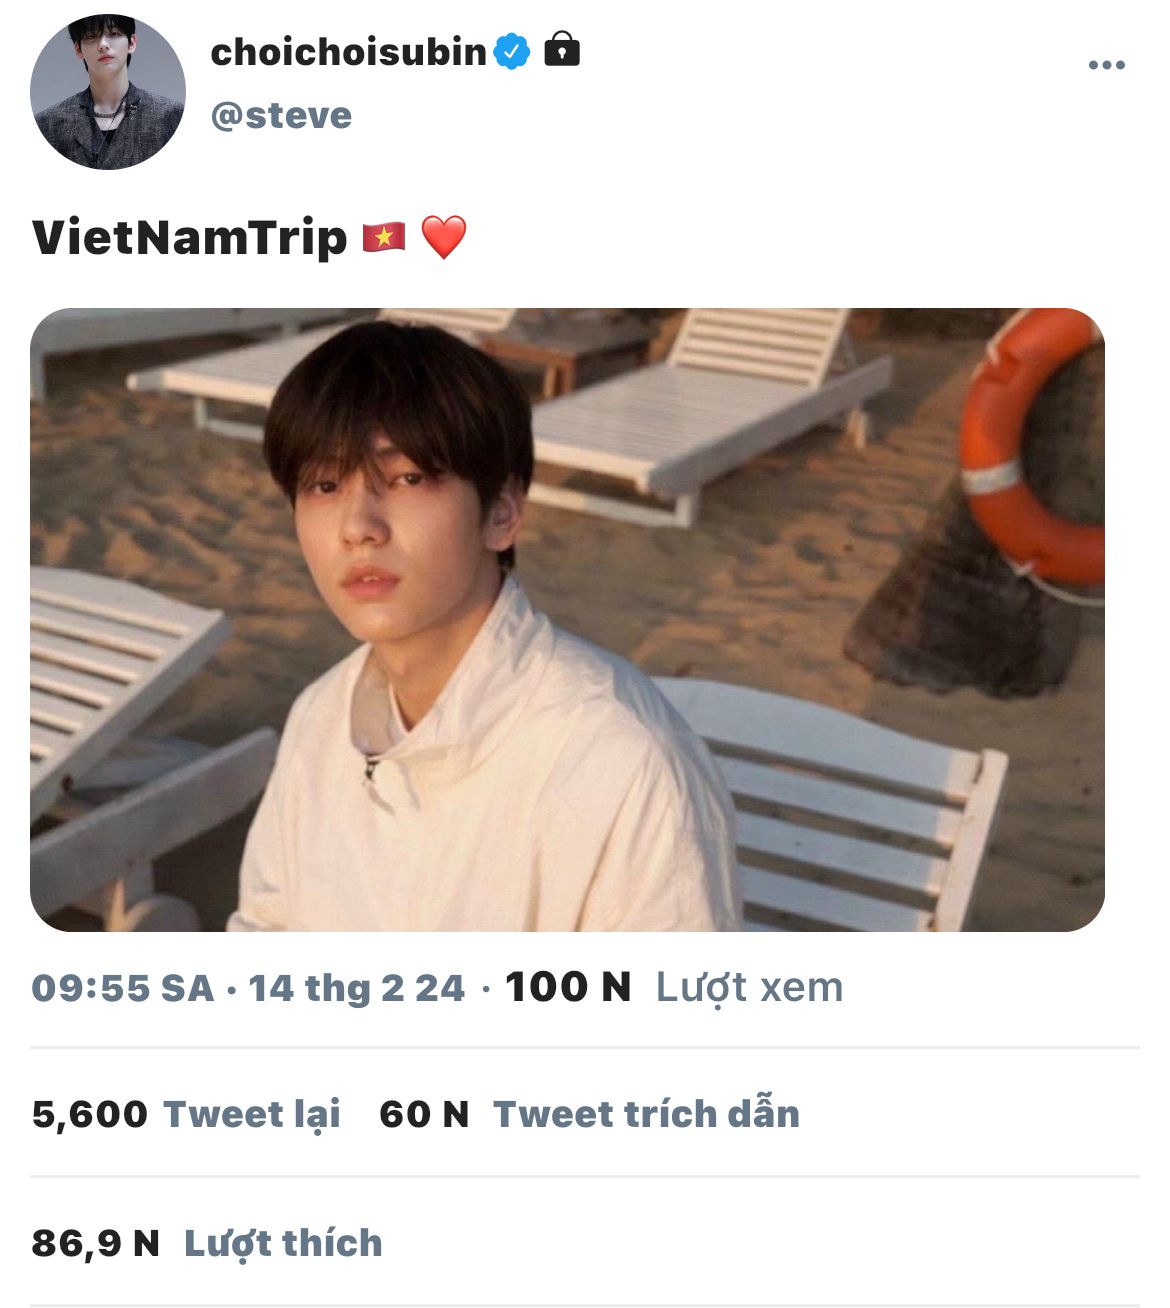This screenshot has width=1170, height=1308.
Task: Open the three-dot more options menu
Action: [x=1106, y=65]
